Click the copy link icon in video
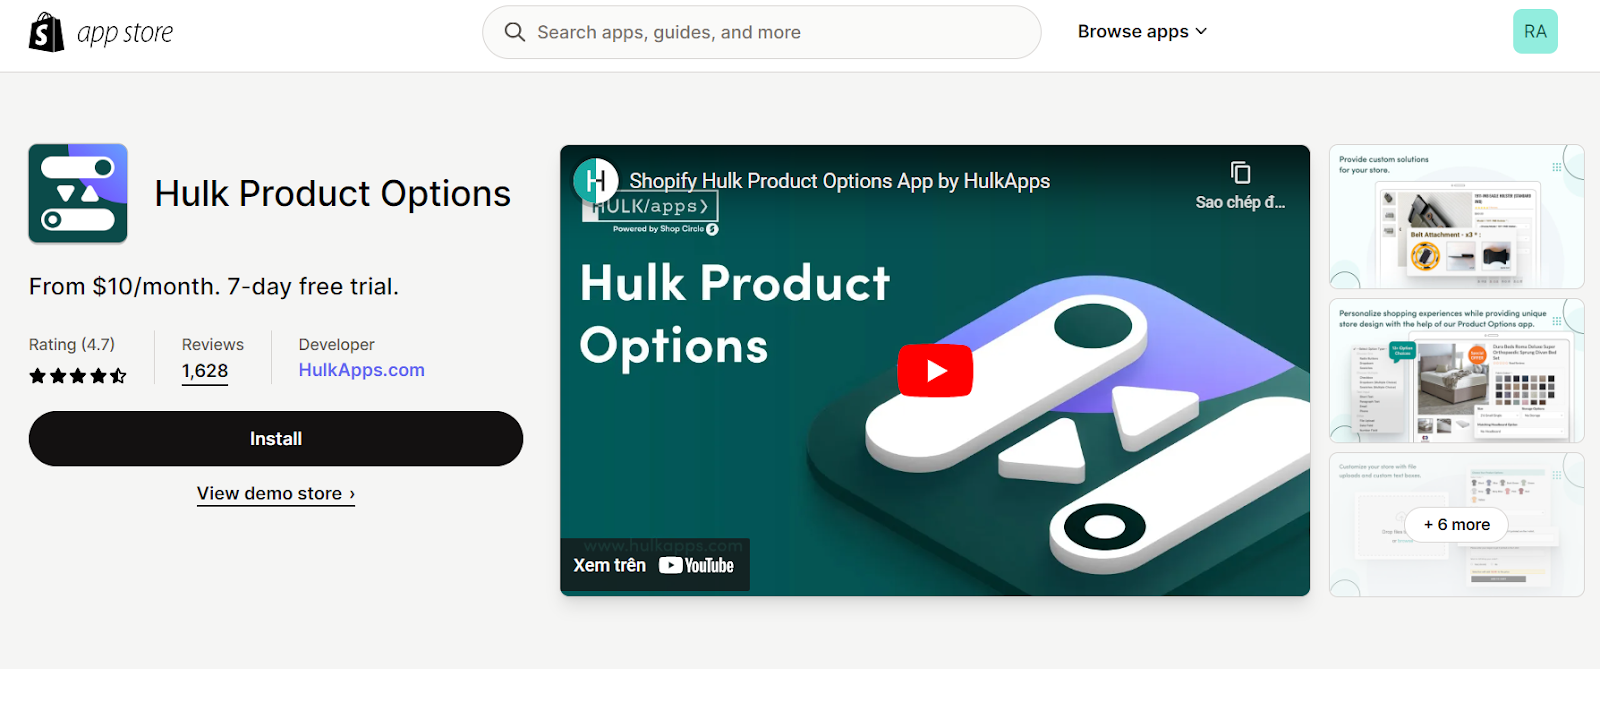Screen dimensions: 1600x728 click(1240, 173)
